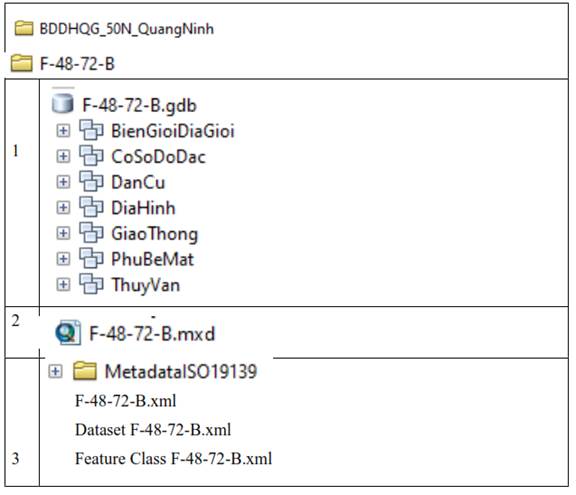Click the Dataset F-48-72-B.xml entry
Viewport: 576px width, 495px height.
(x=153, y=430)
